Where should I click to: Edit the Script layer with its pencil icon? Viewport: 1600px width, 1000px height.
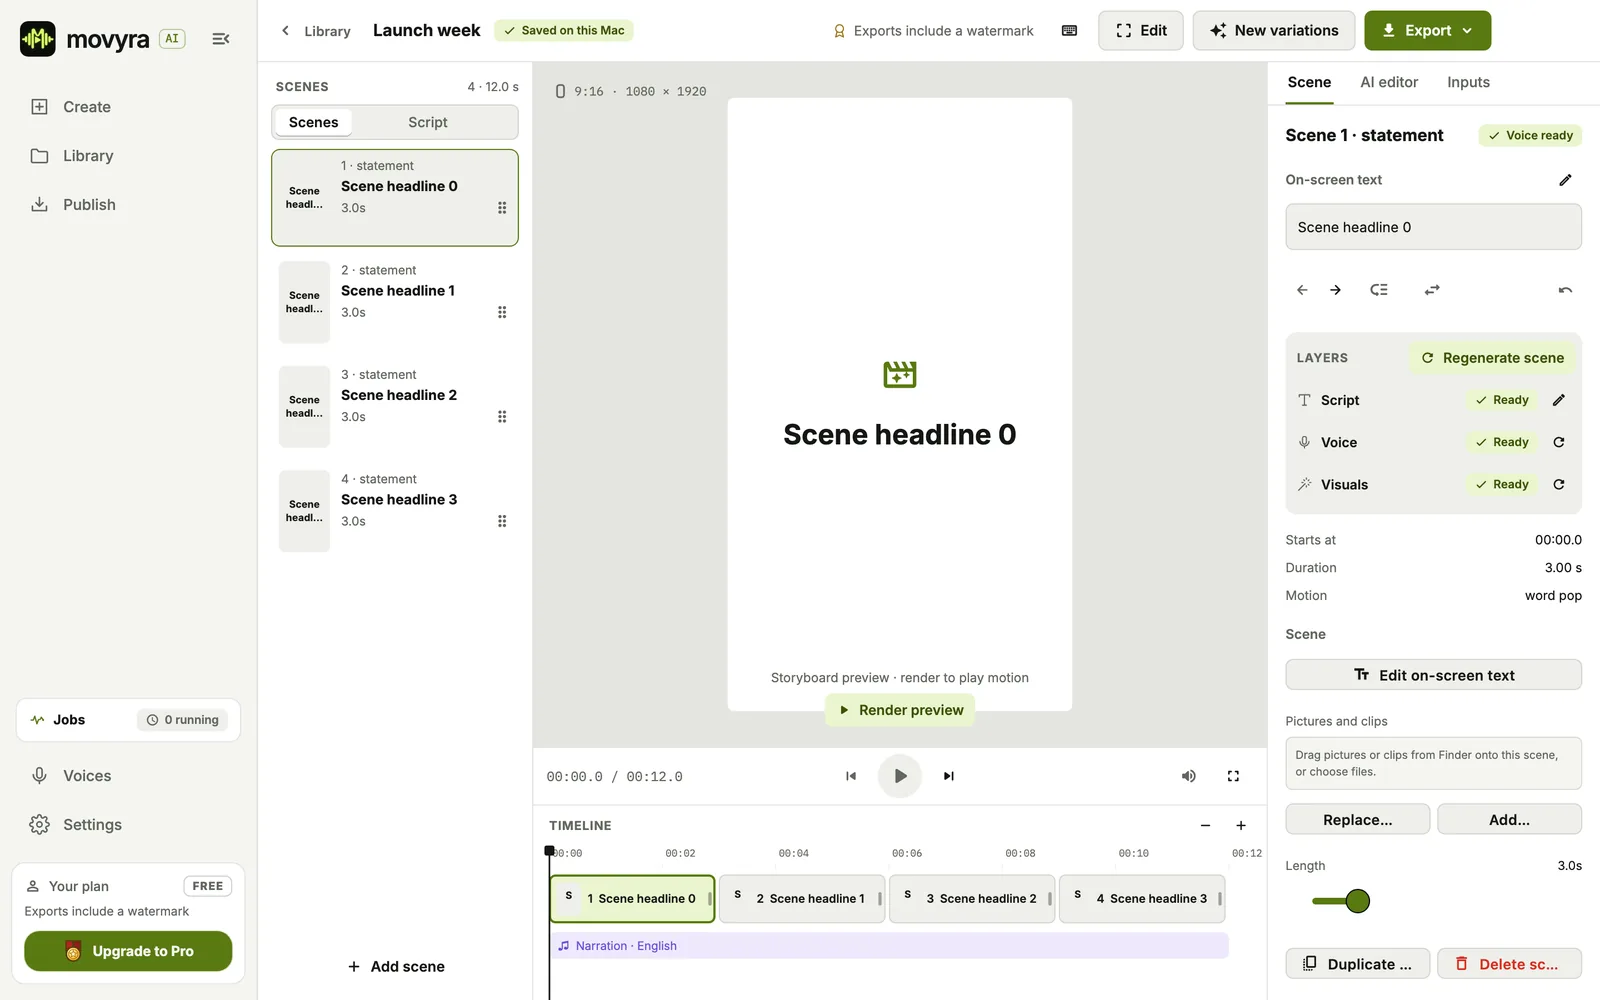pyautogui.click(x=1558, y=400)
